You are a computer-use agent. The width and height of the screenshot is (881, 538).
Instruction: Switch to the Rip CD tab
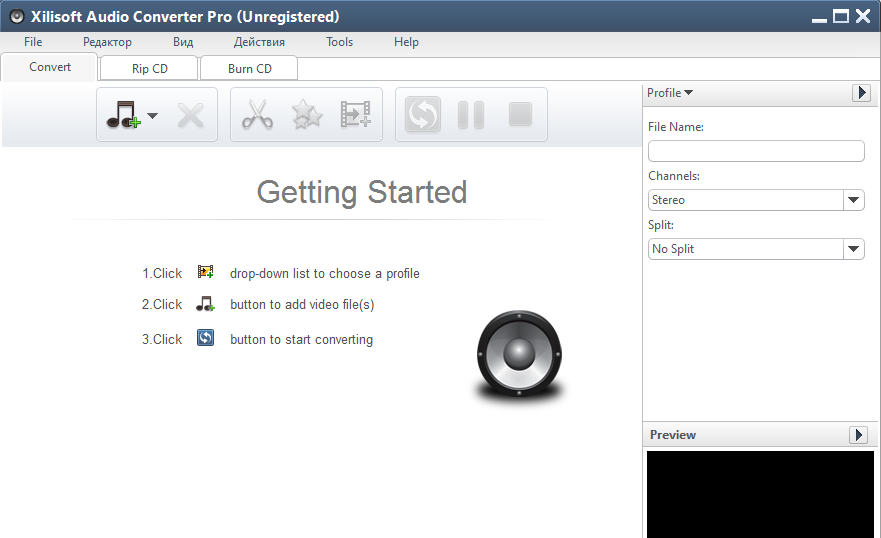[x=149, y=69]
